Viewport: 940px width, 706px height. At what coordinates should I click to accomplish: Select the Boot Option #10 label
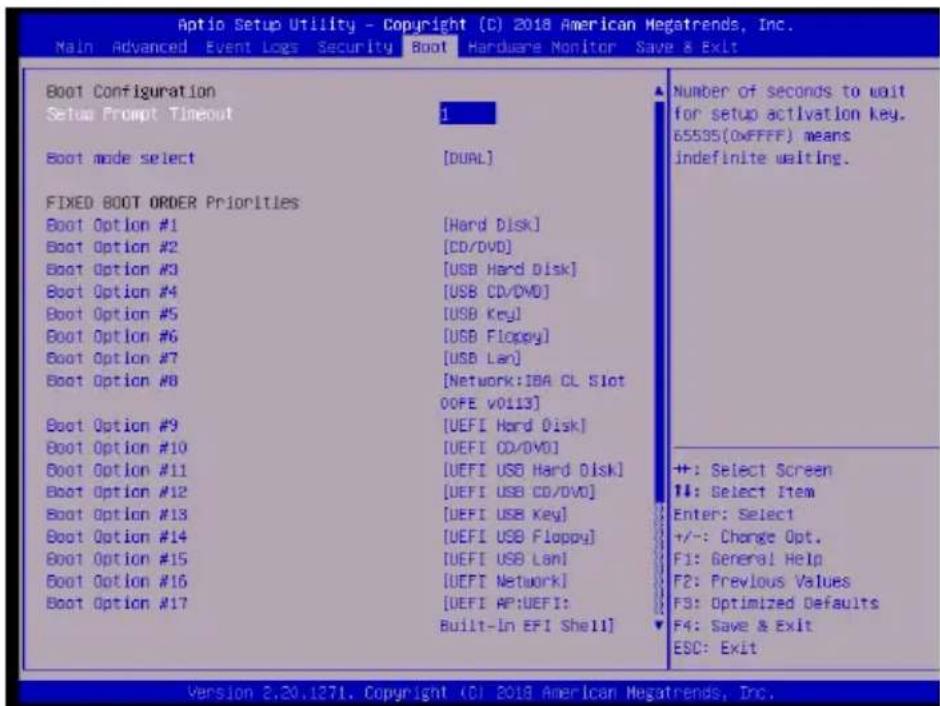click(x=117, y=448)
